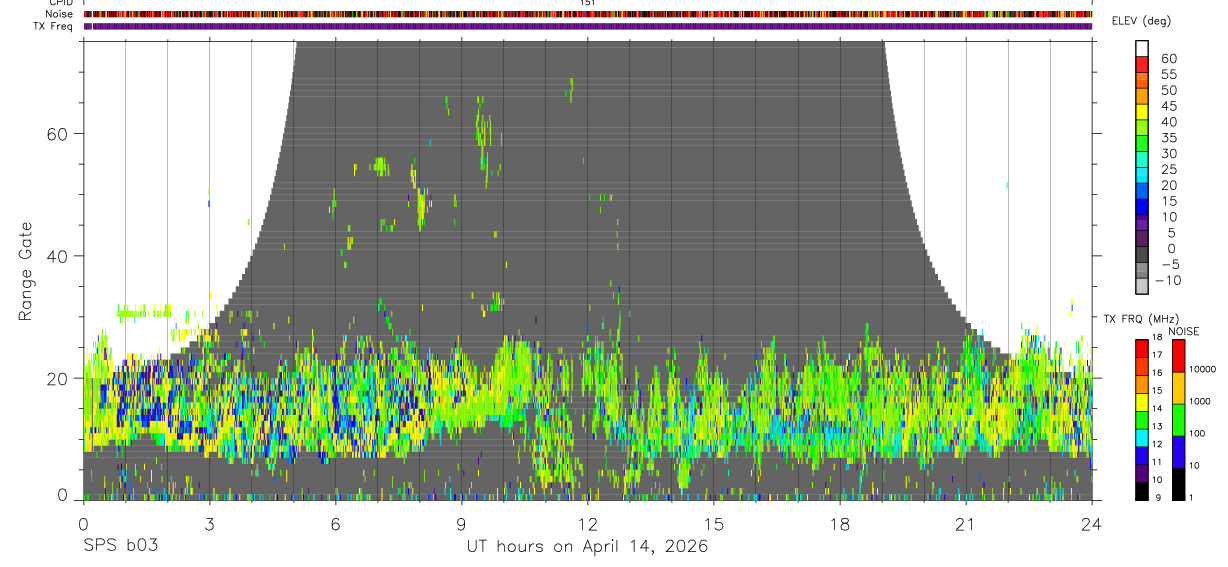Image resolution: width=1228 pixels, height=567 pixels.
Task: Click the 'NOISE' legend title above color bar
Action: coord(1183,332)
